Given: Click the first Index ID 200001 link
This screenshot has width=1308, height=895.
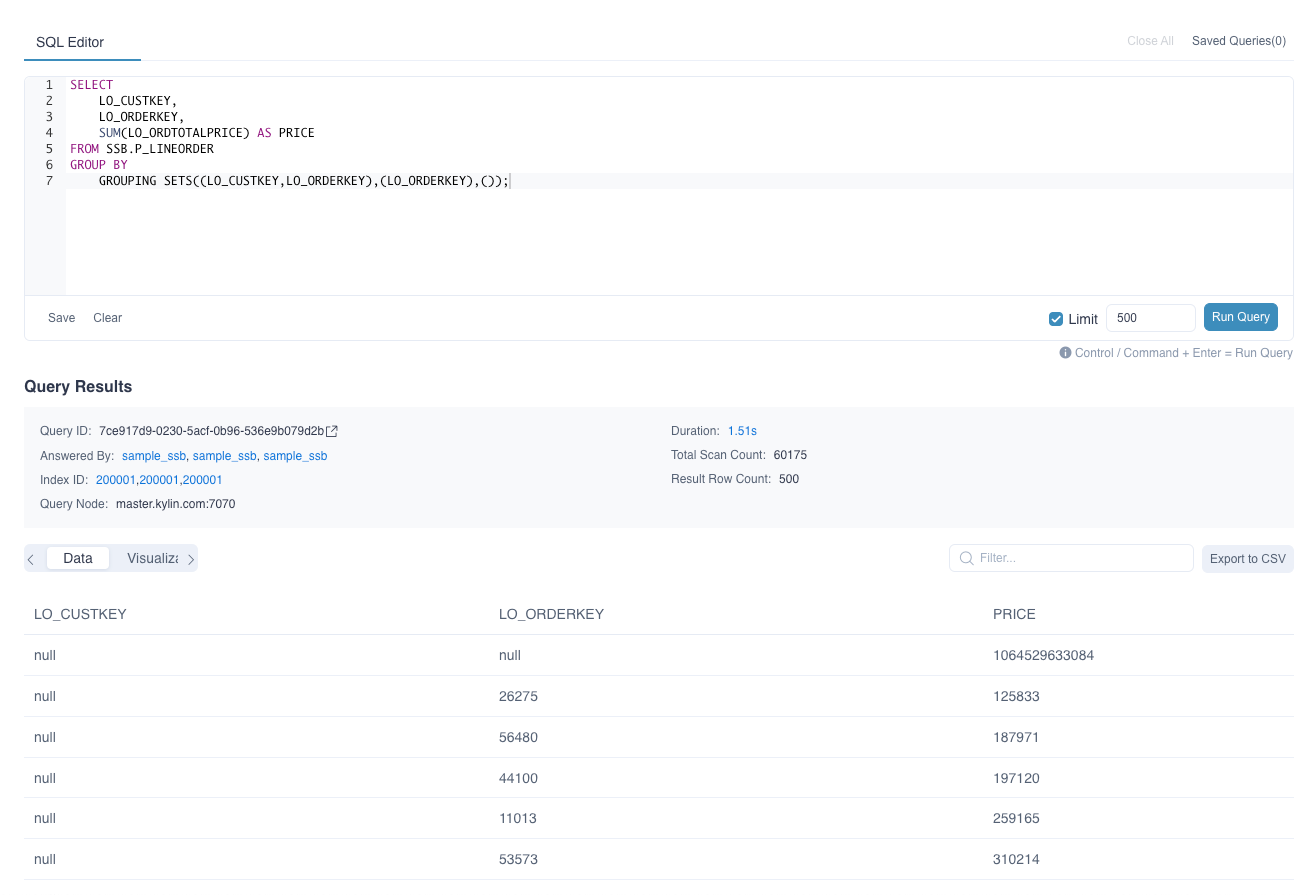Looking at the screenshot, I should pos(116,480).
